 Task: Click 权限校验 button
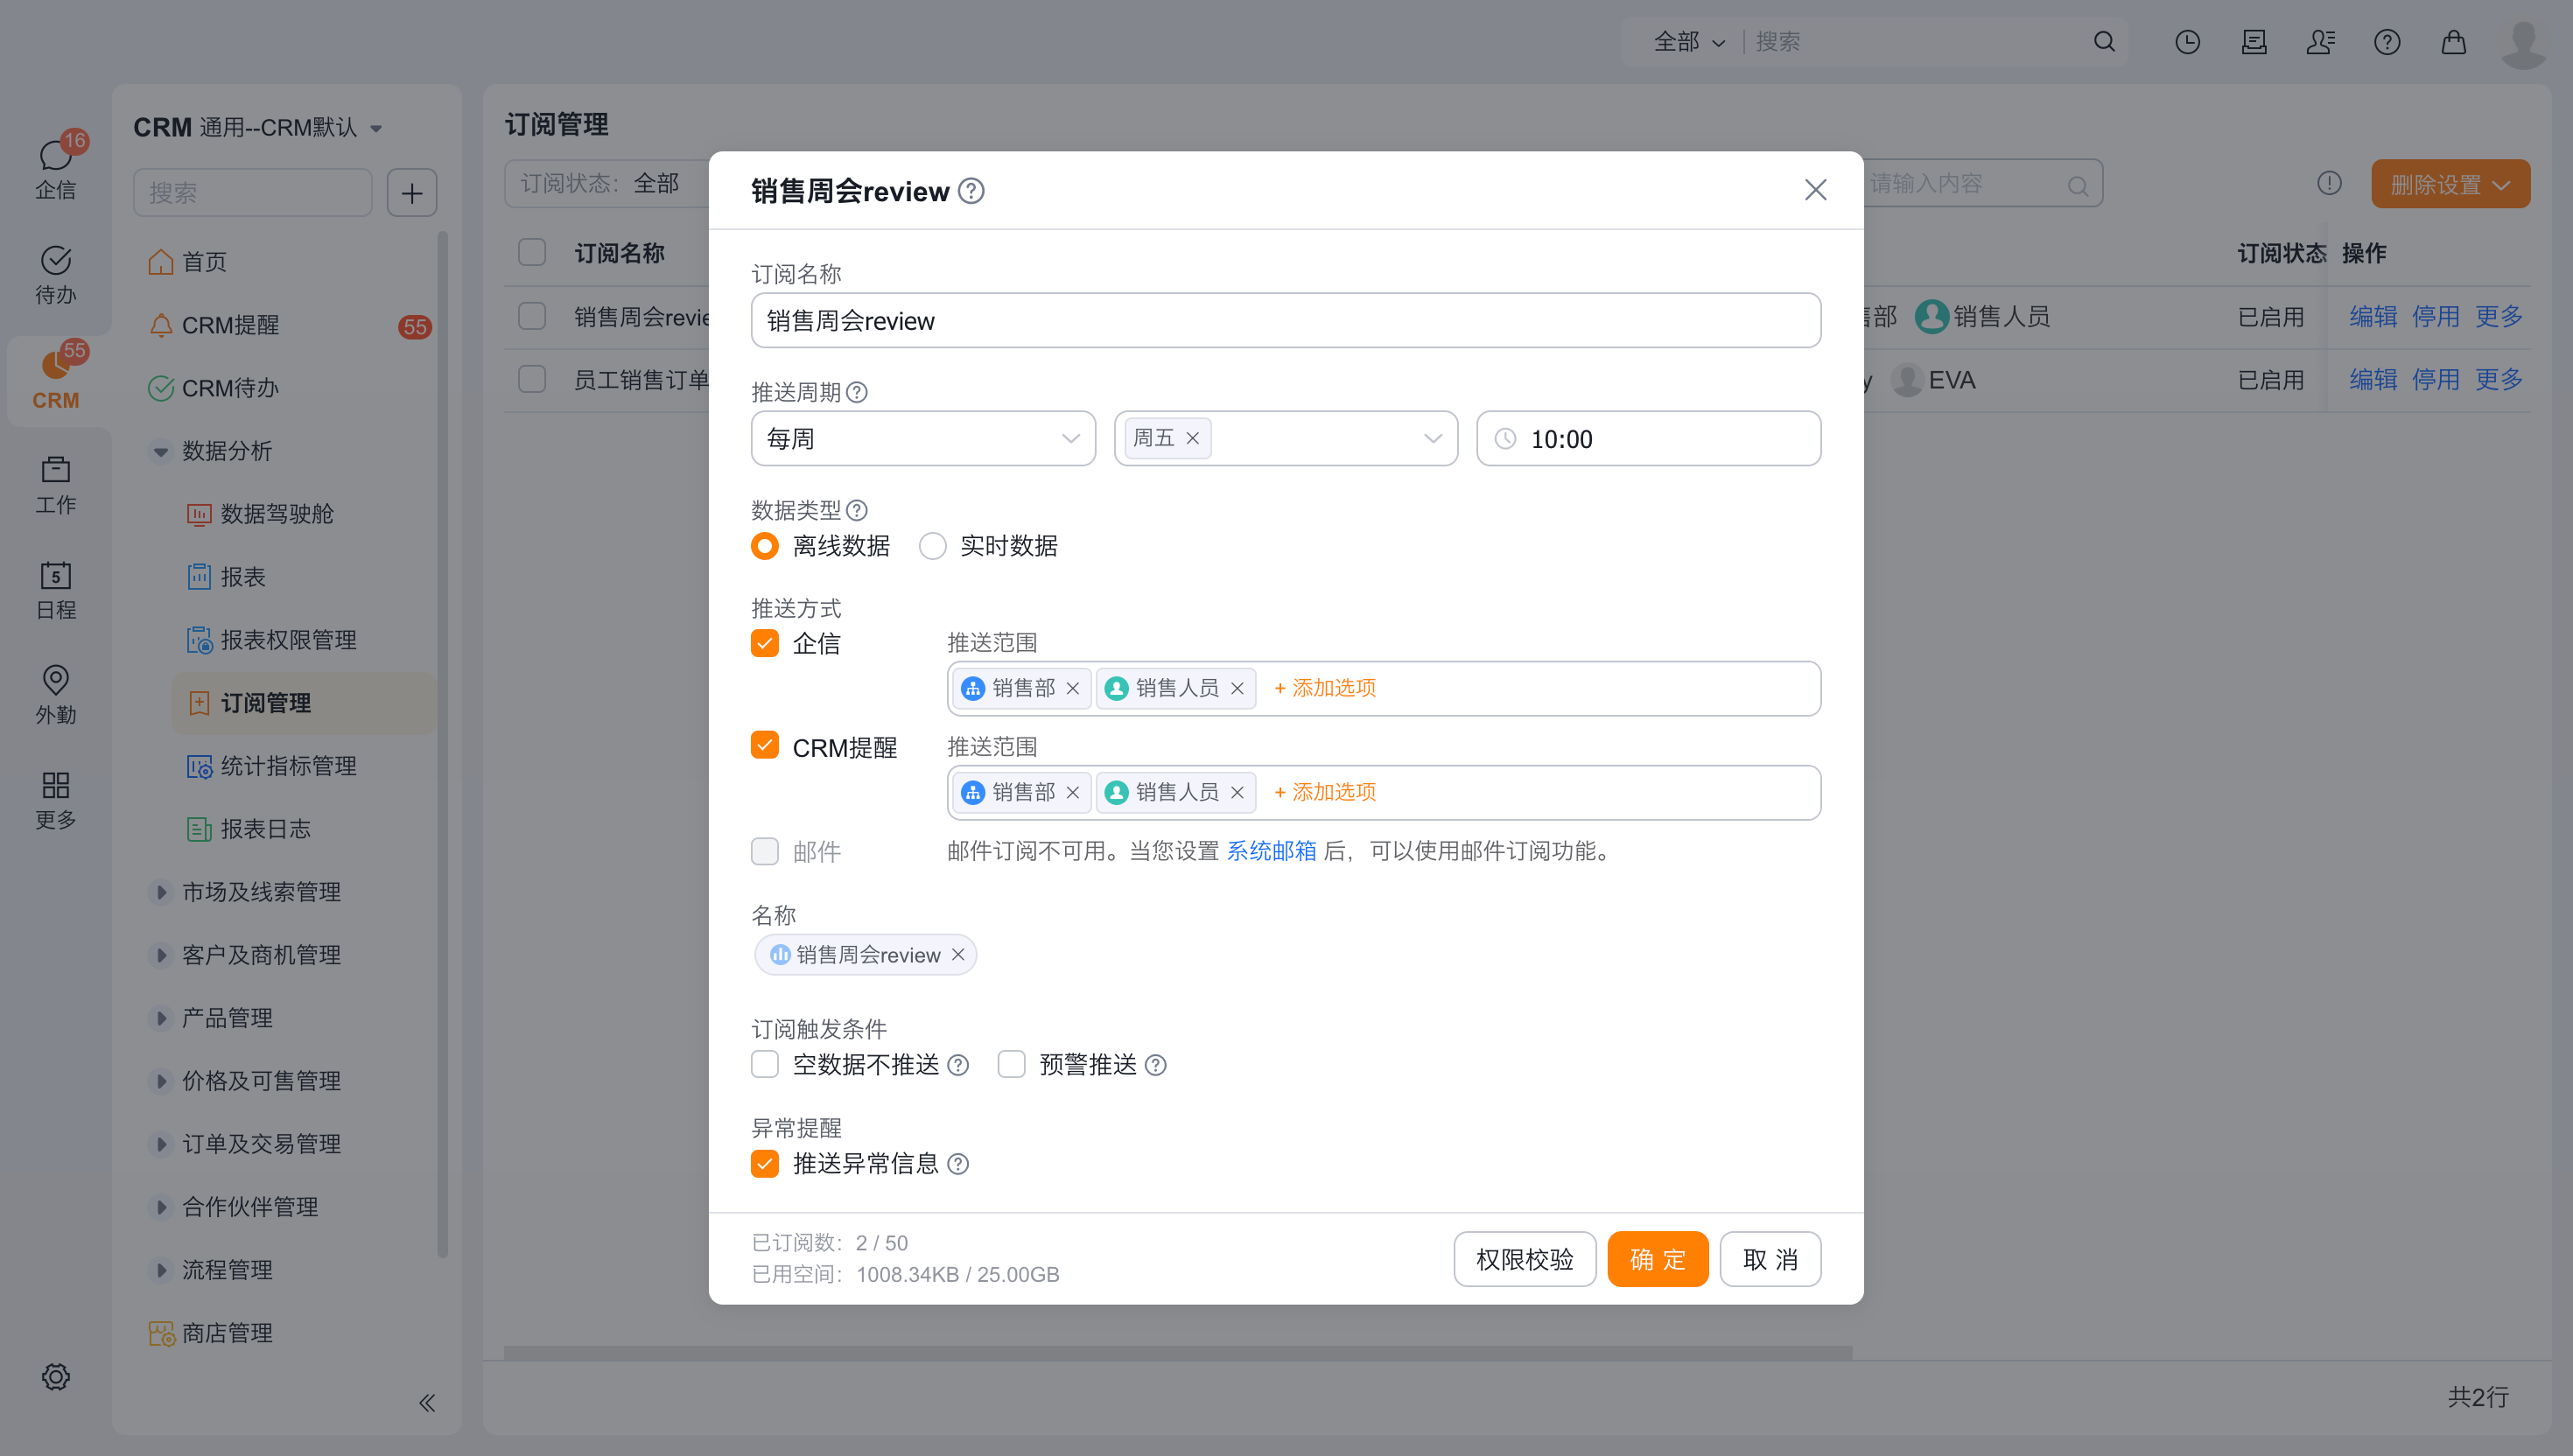click(1524, 1258)
